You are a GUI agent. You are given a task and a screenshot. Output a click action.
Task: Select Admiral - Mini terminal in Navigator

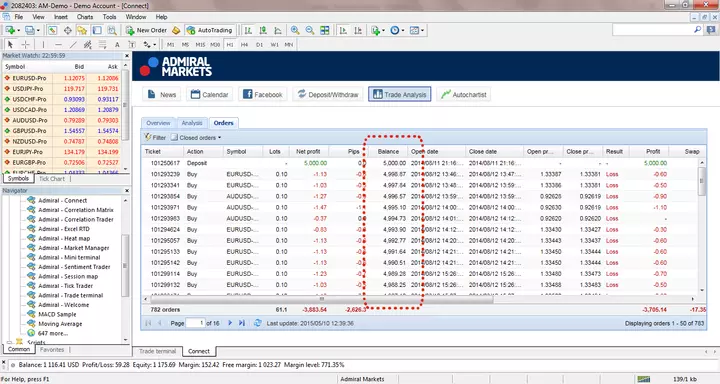(69, 257)
